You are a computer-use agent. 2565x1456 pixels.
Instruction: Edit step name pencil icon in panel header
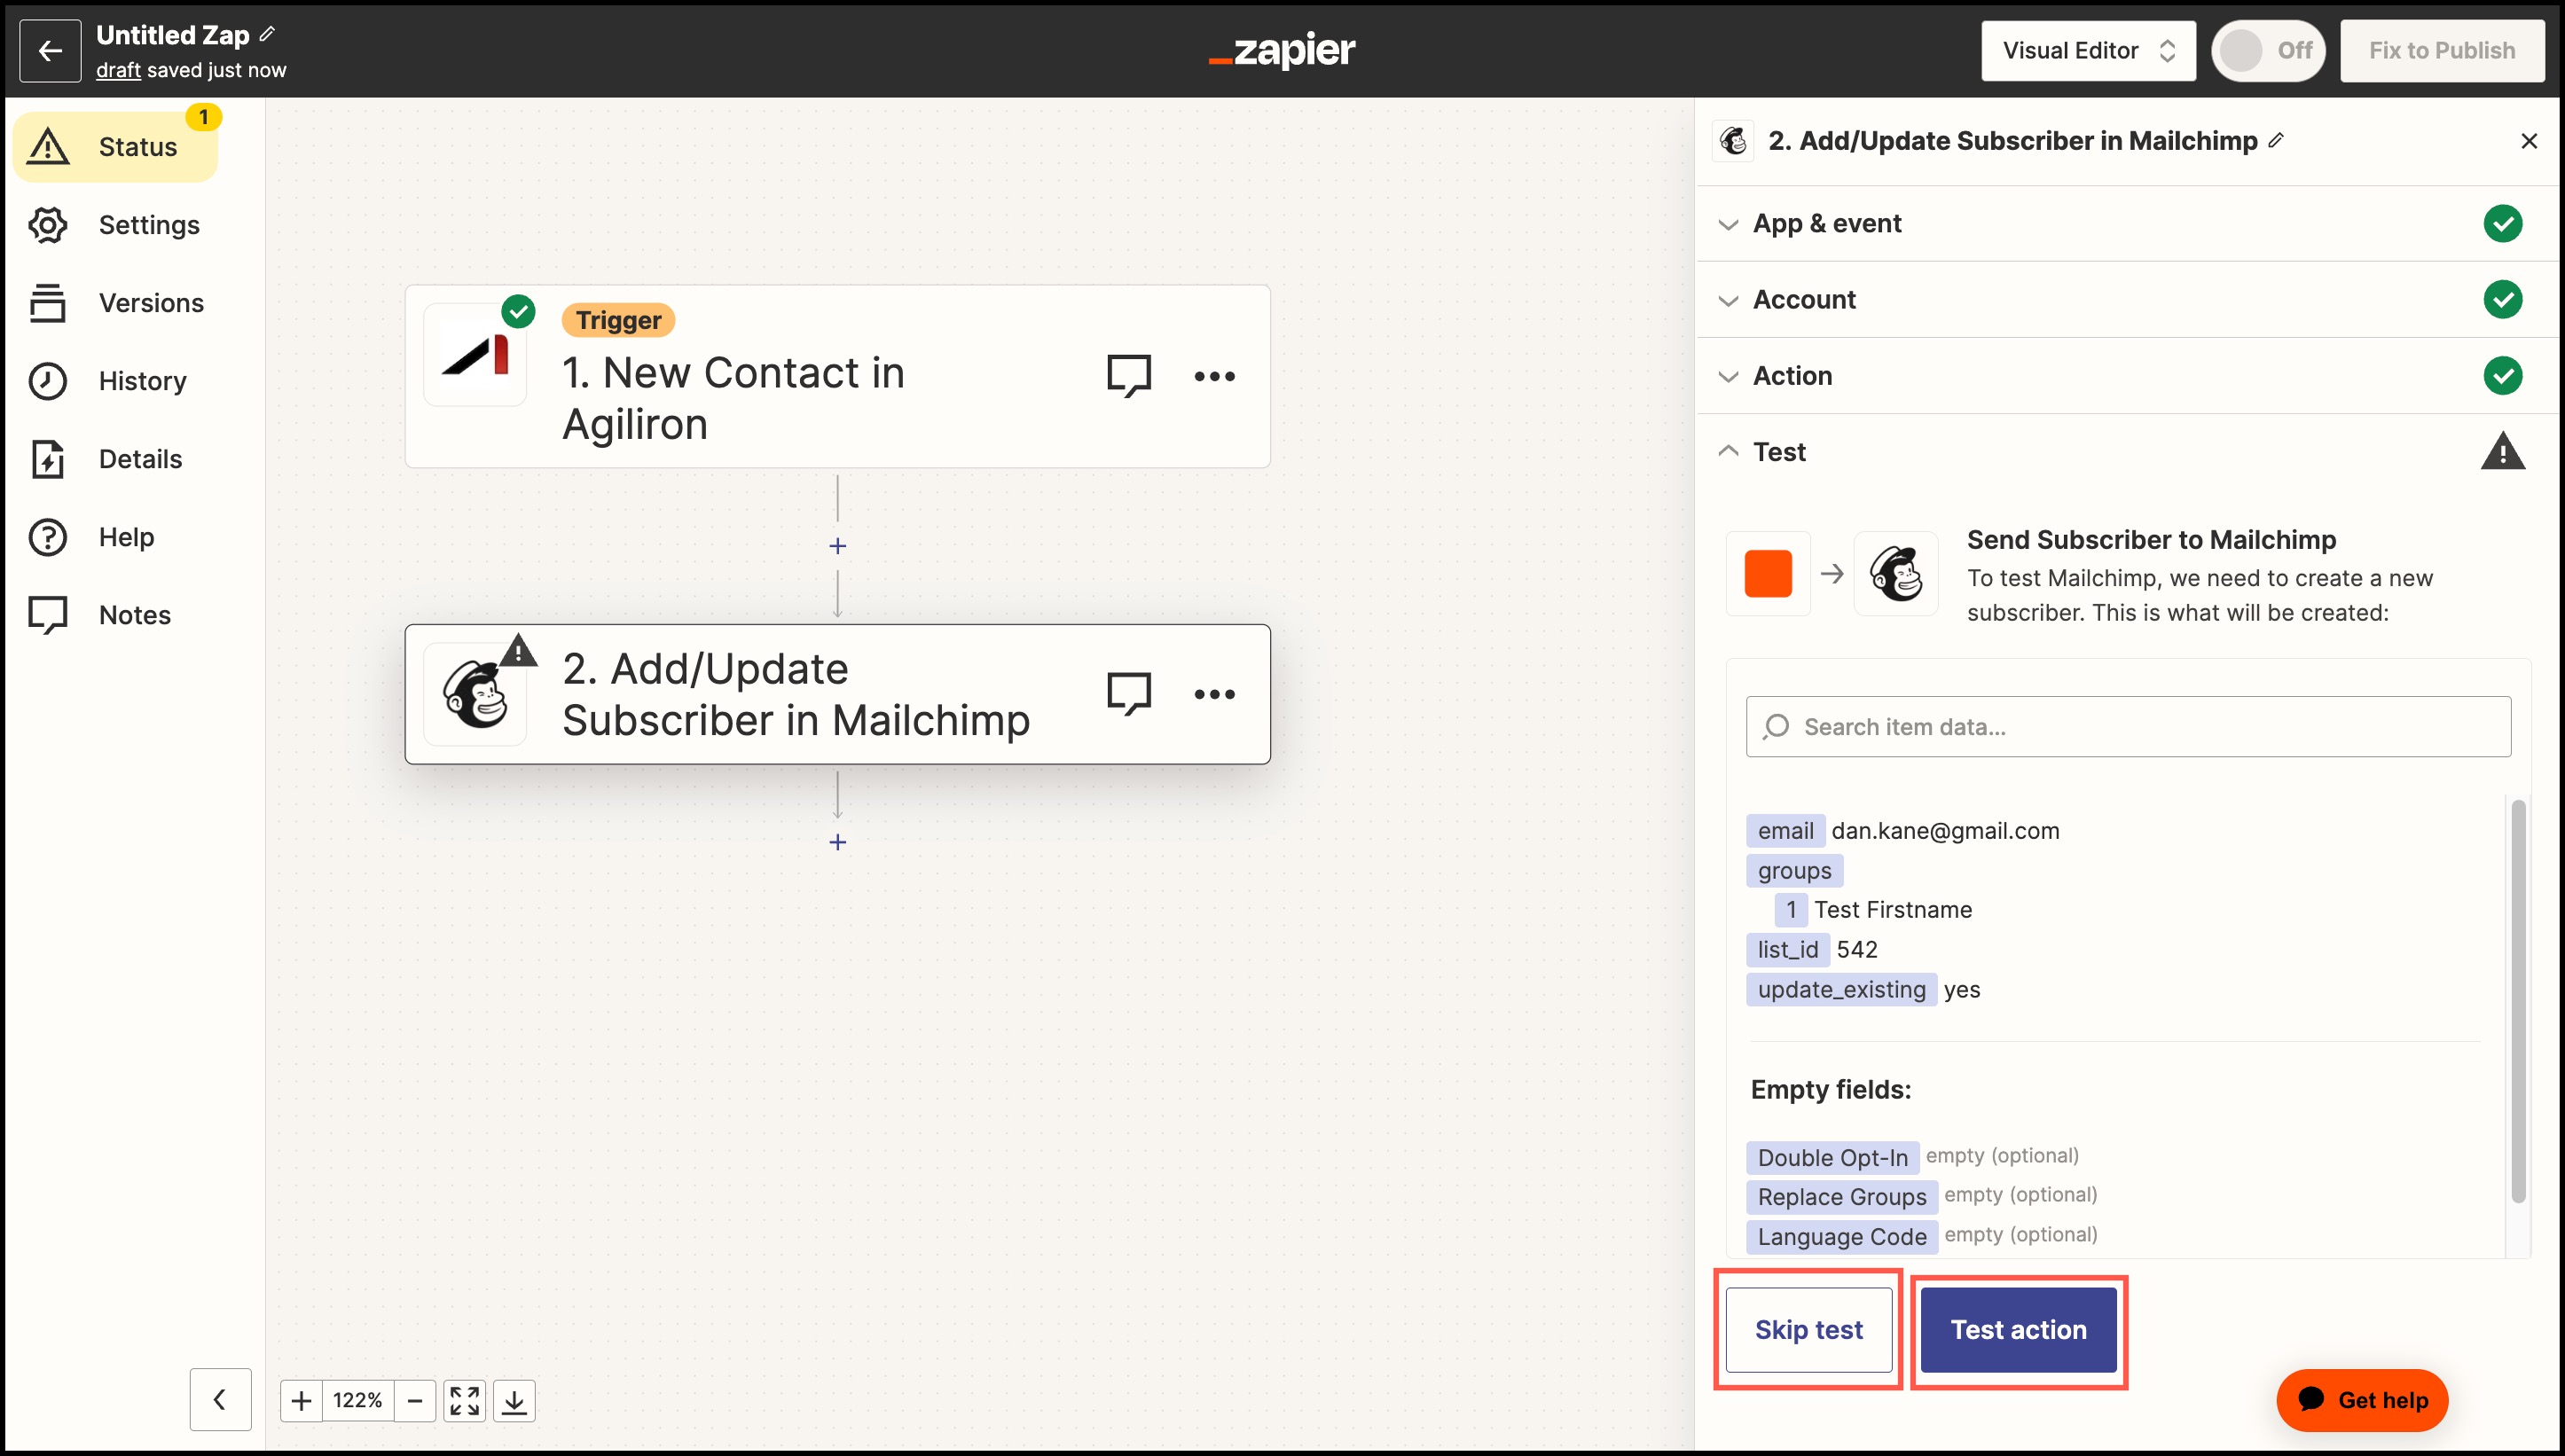(x=2277, y=140)
